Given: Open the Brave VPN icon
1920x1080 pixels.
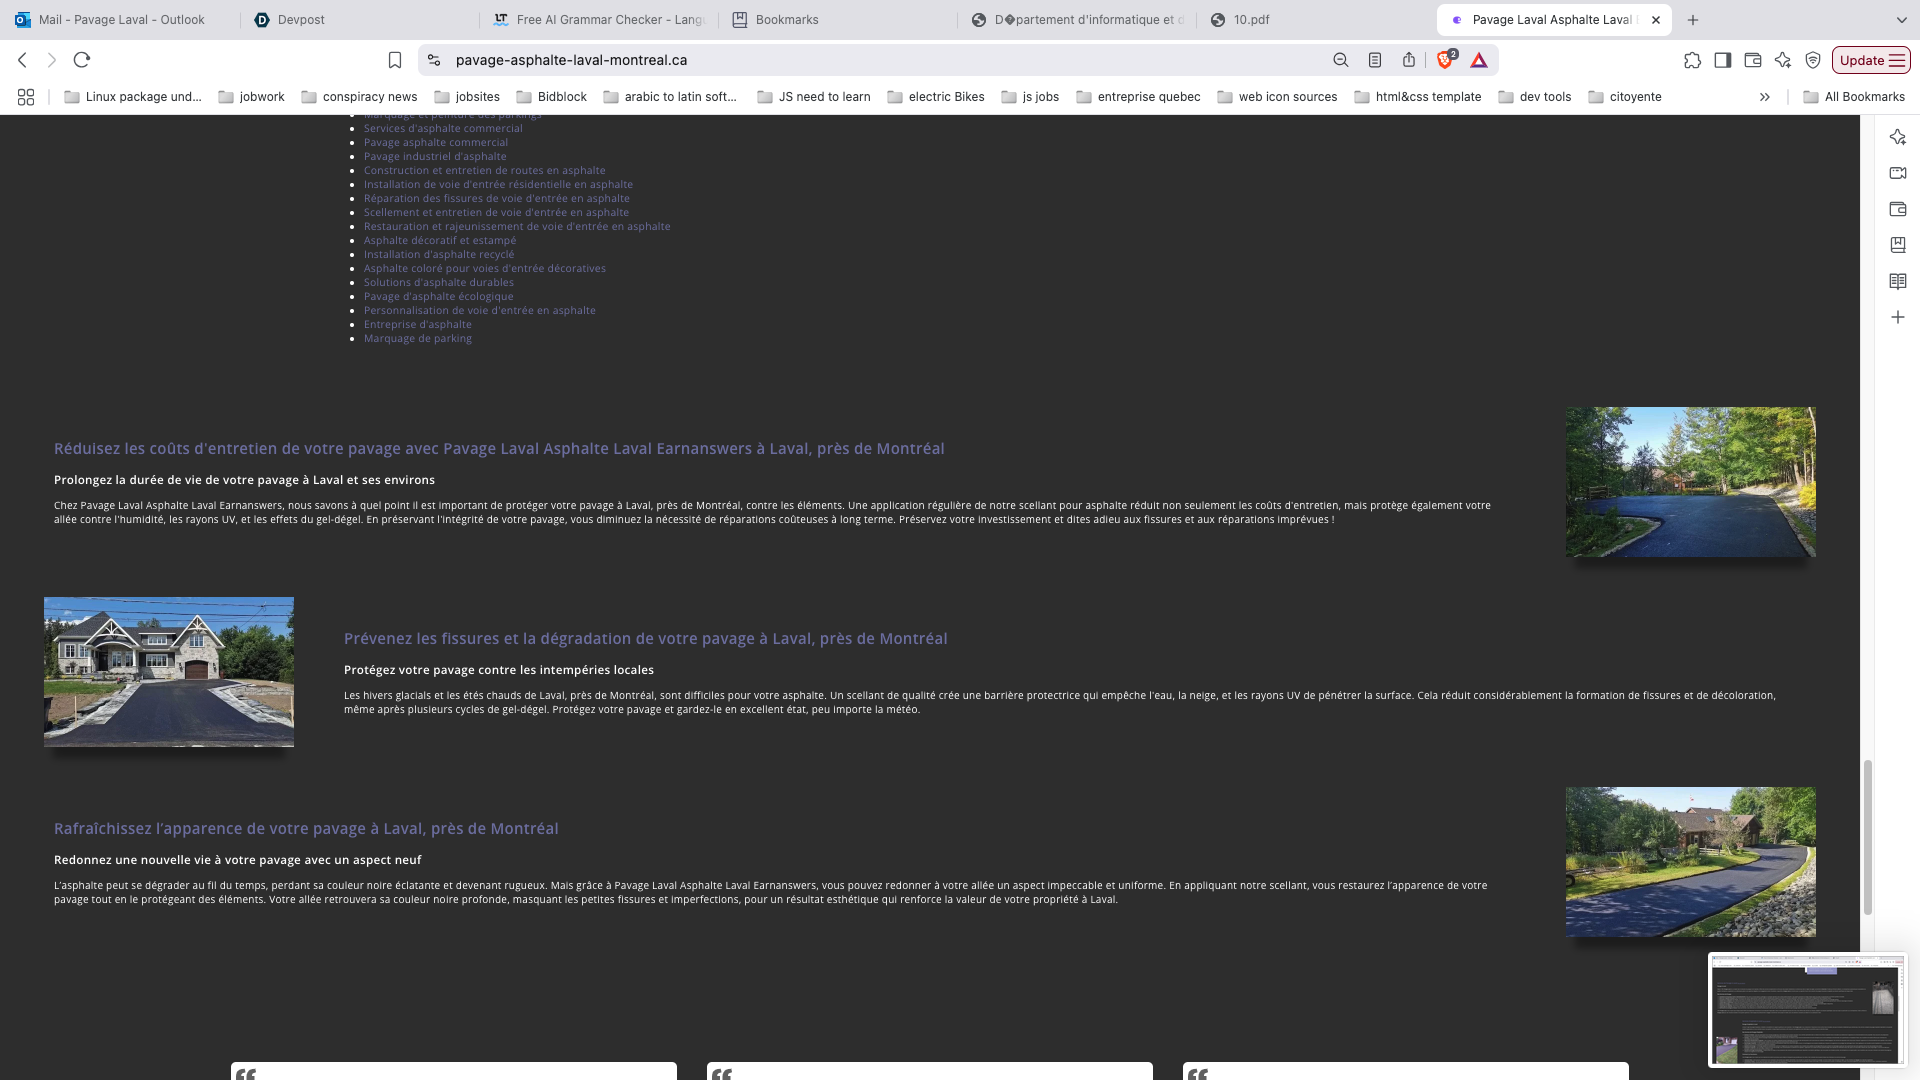Looking at the screenshot, I should click(x=1812, y=60).
